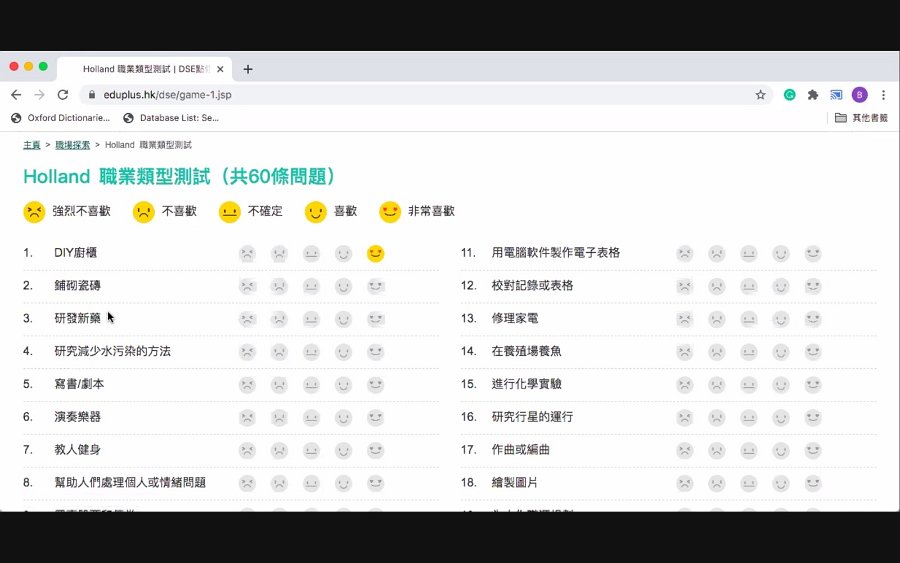Open the Oxford Dictionaries bookmark
900x563 pixels.
point(60,118)
